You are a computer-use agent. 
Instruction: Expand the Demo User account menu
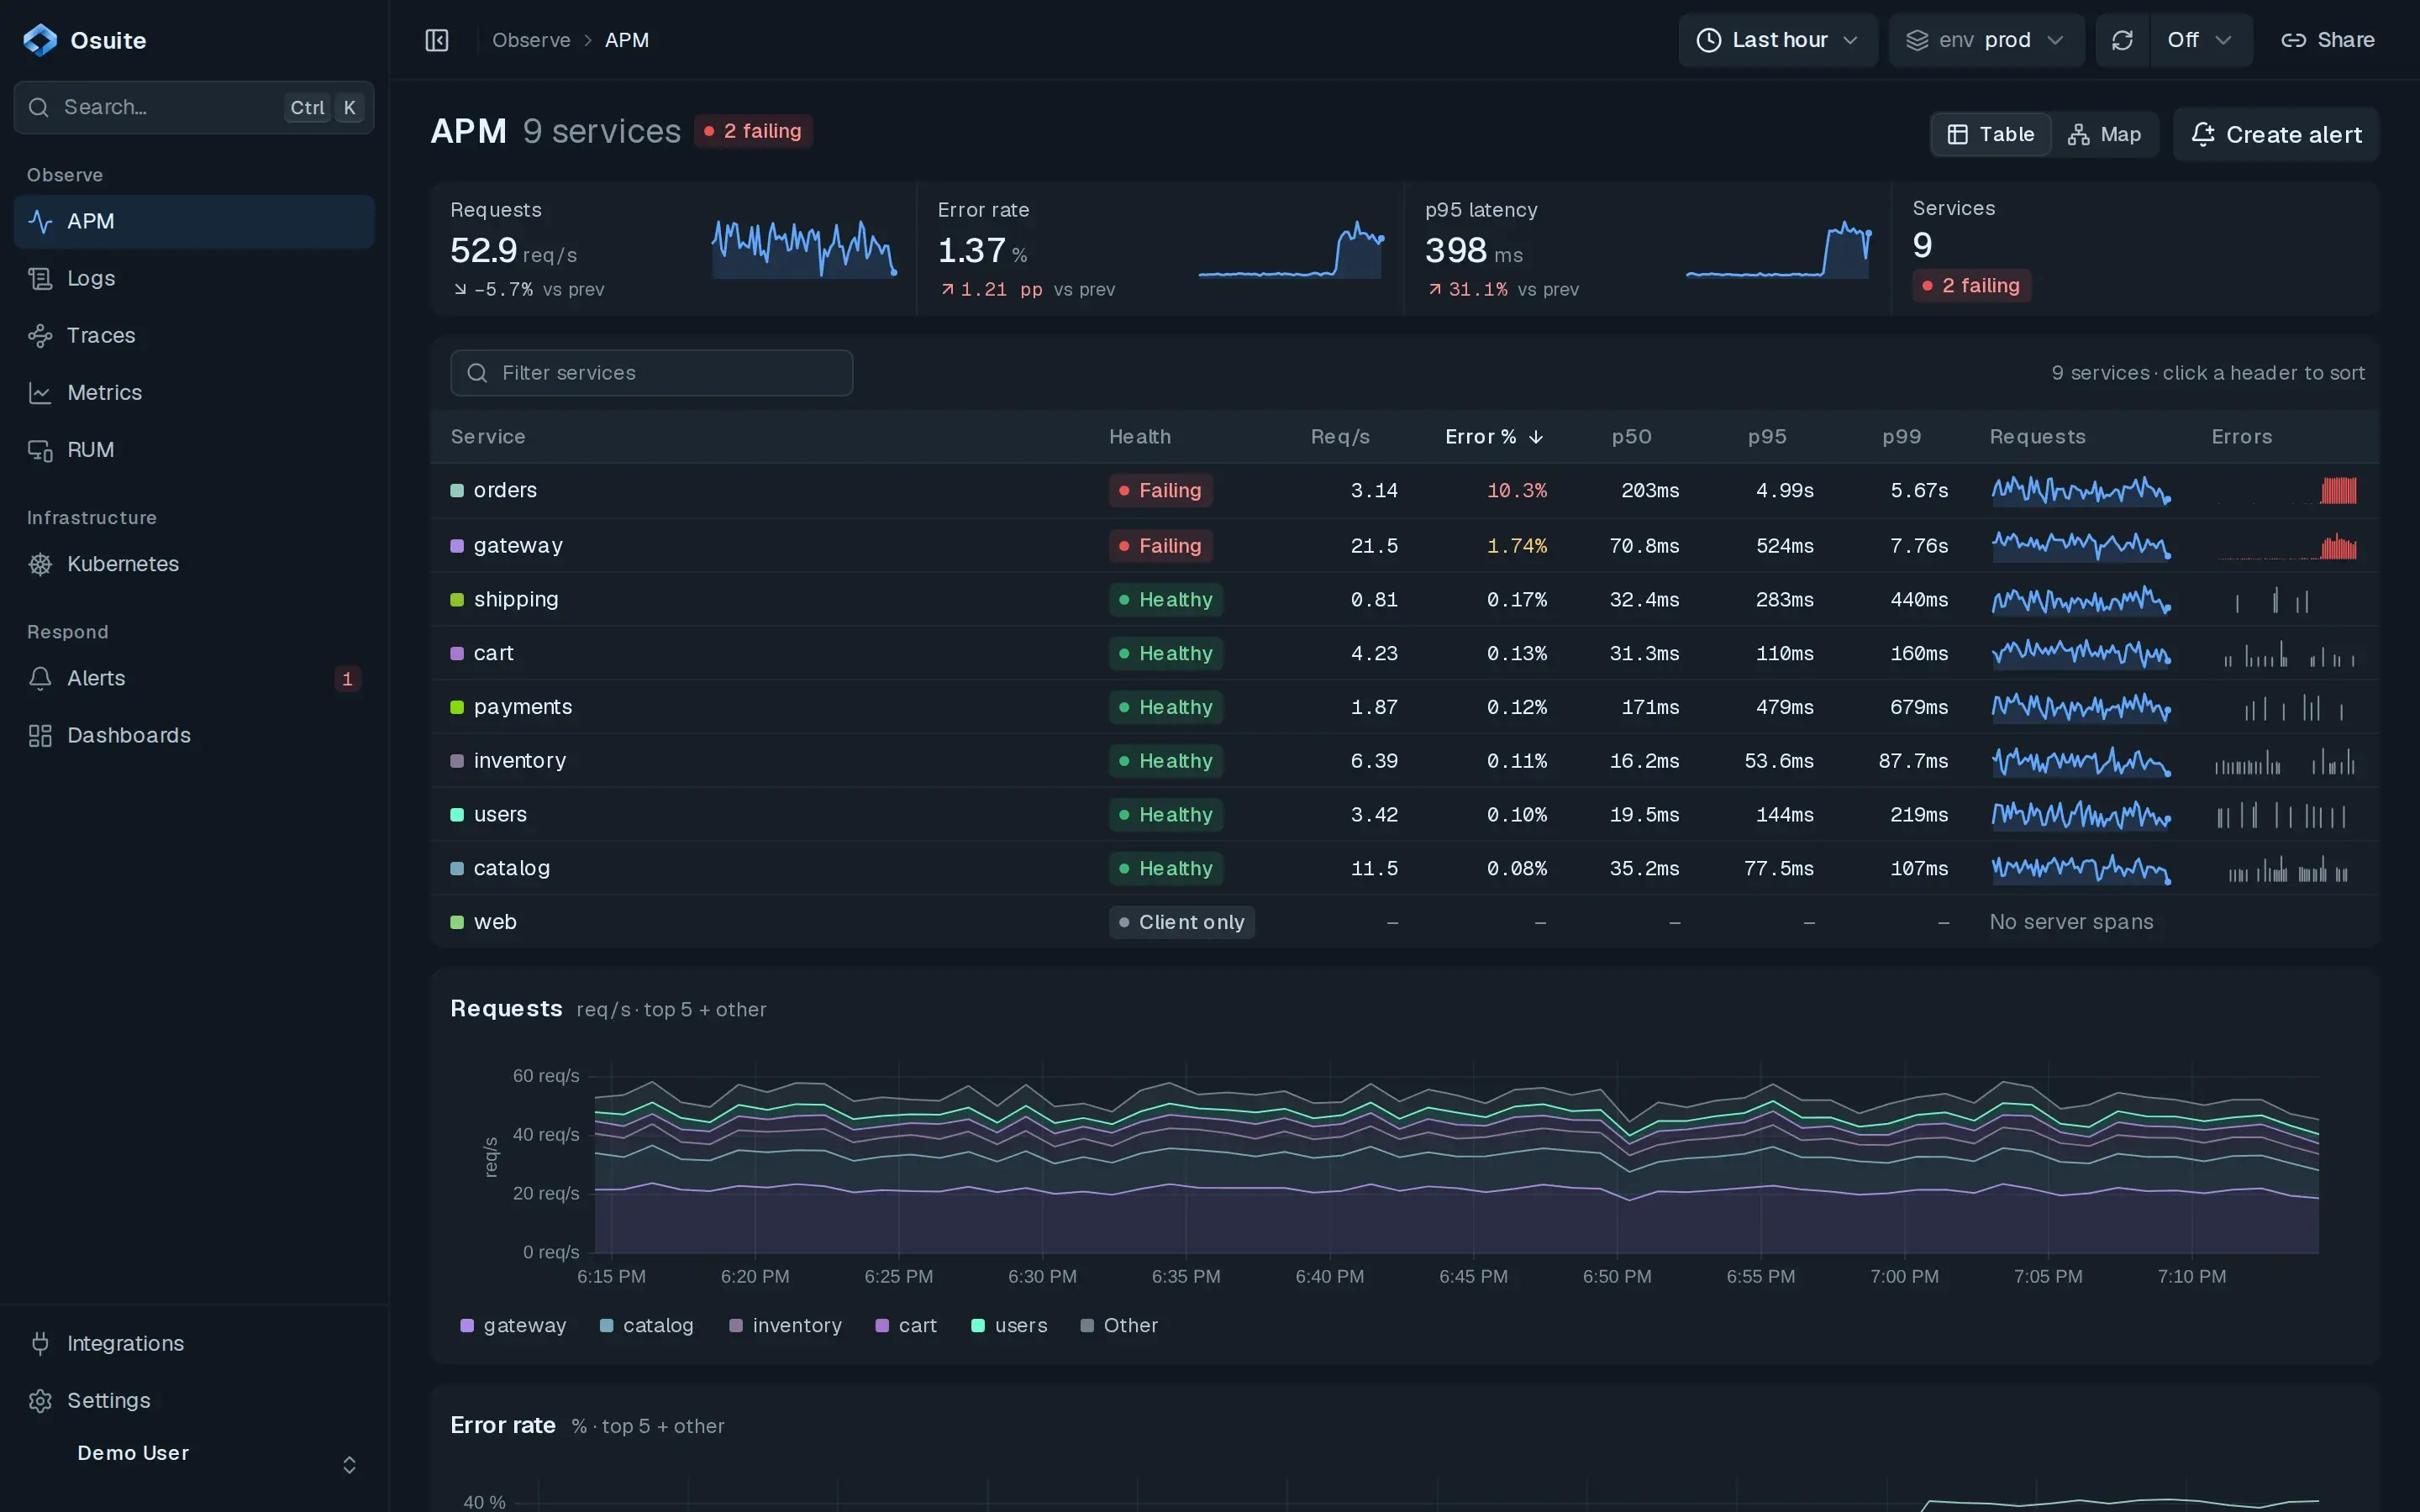tap(194, 1463)
